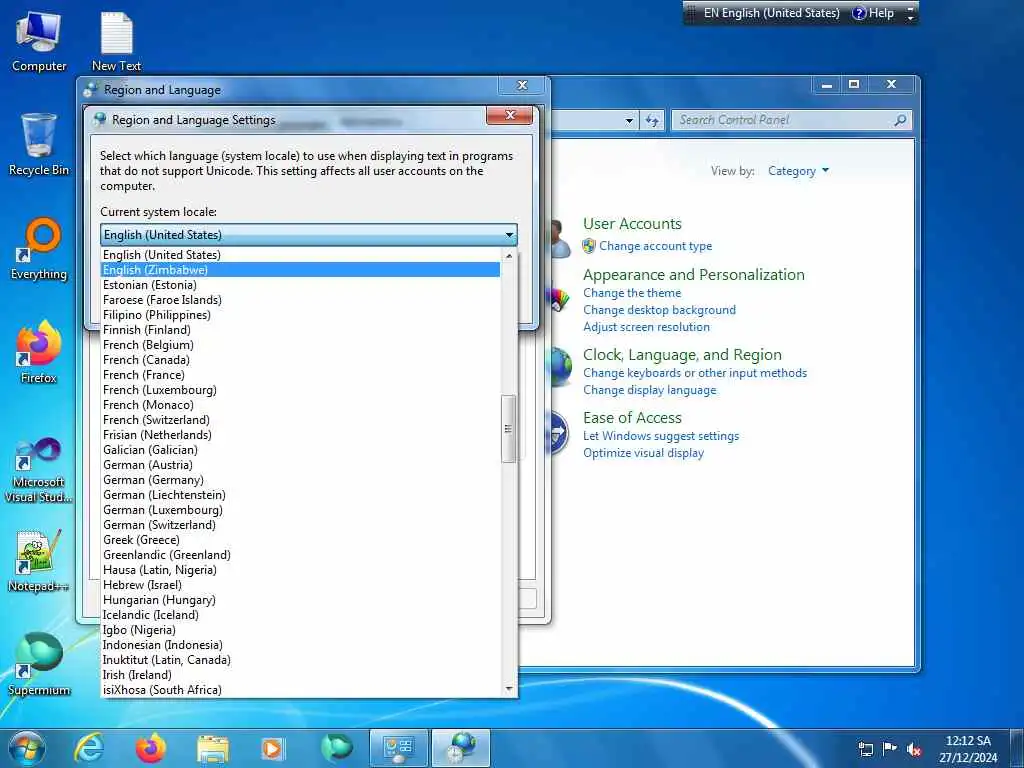Click the Control Panel search magnifier icon

[x=900, y=120]
